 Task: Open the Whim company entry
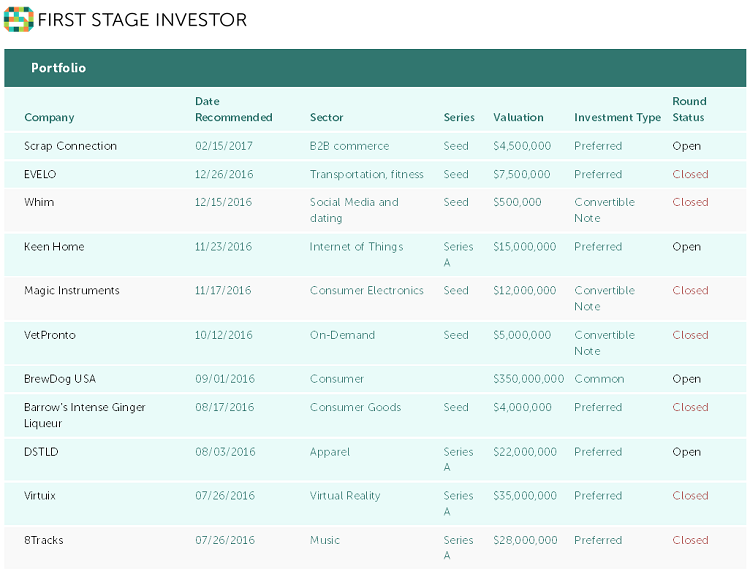click(x=39, y=202)
